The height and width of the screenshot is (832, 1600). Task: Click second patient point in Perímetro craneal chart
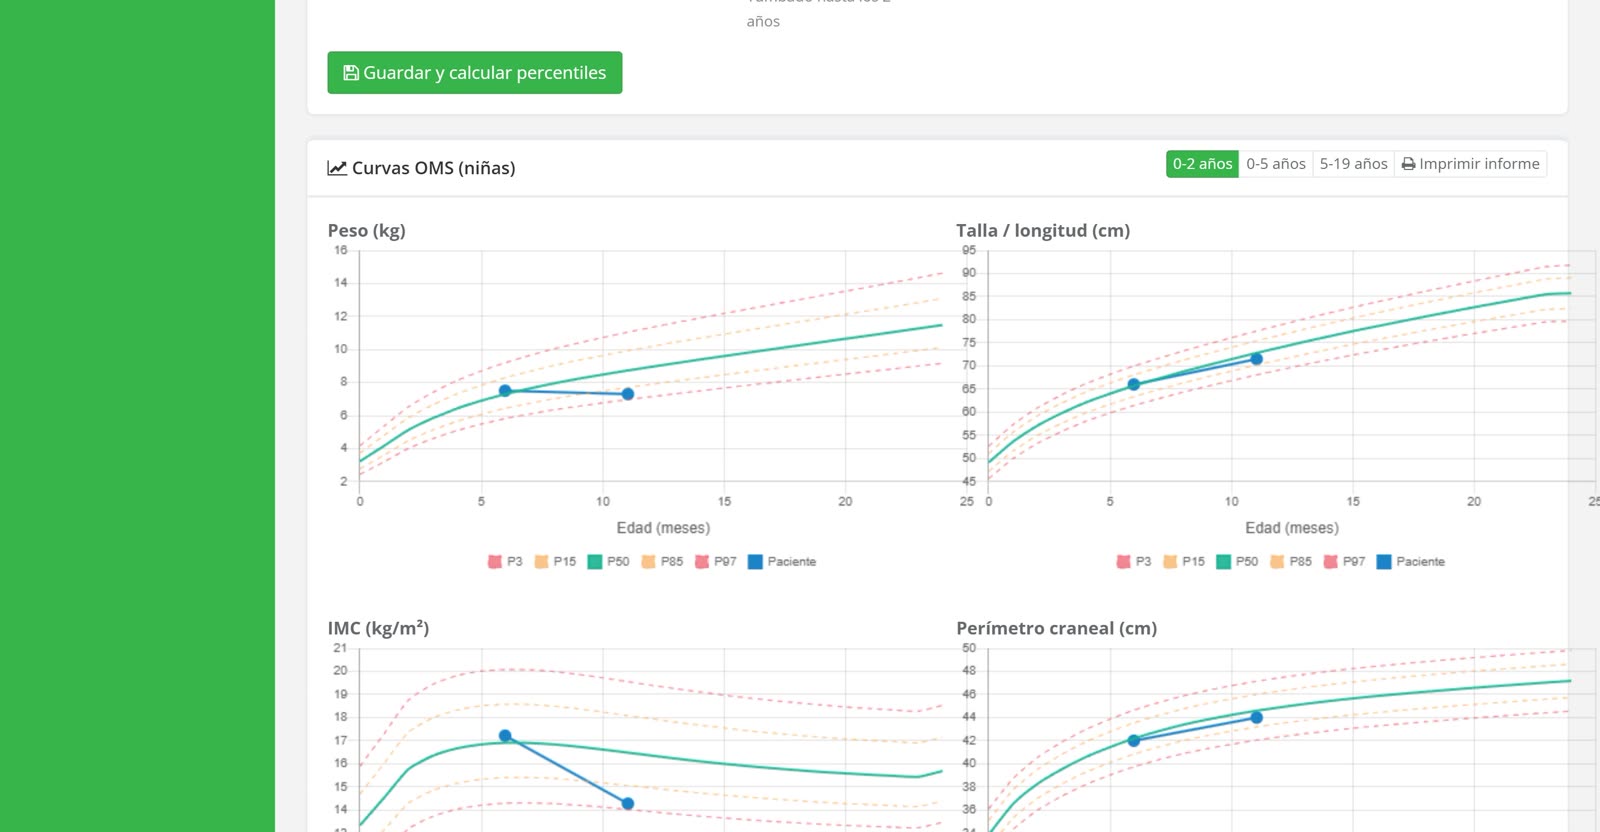(1257, 717)
